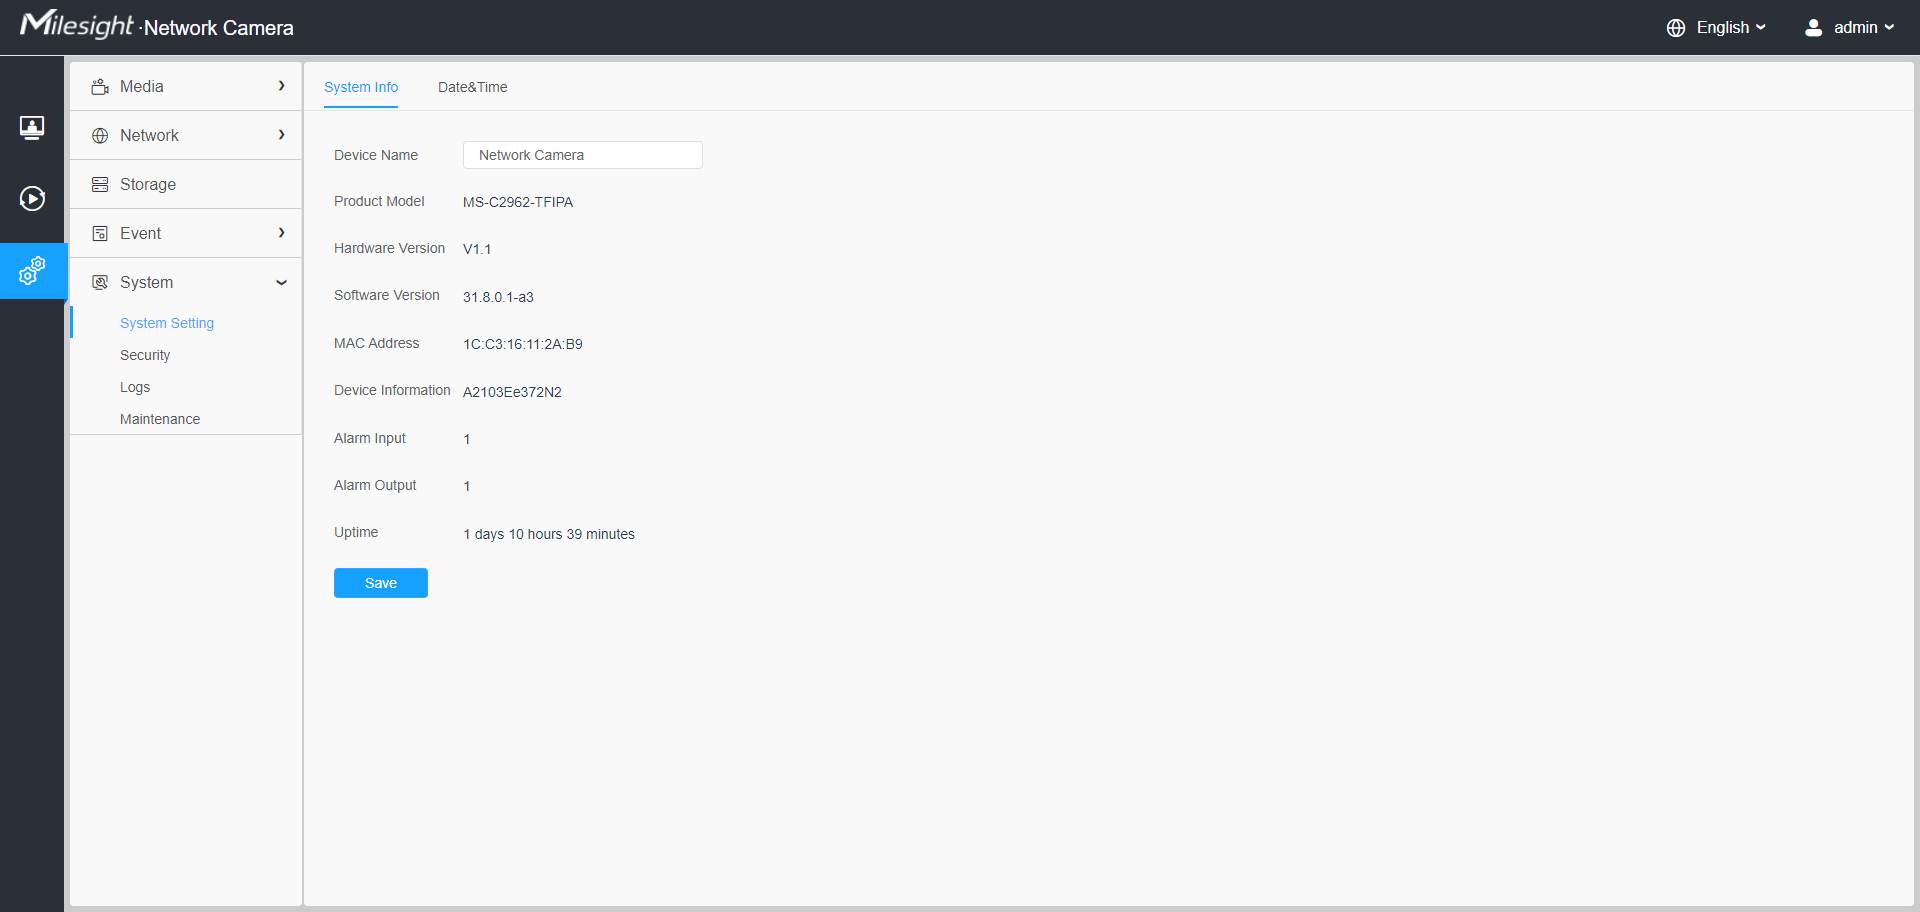Click the Network globe icon
This screenshot has width=1920, height=912.
tap(100, 136)
